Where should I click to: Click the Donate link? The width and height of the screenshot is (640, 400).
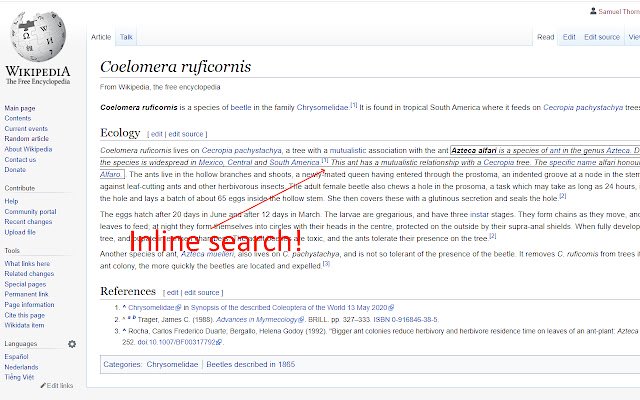[x=15, y=170]
